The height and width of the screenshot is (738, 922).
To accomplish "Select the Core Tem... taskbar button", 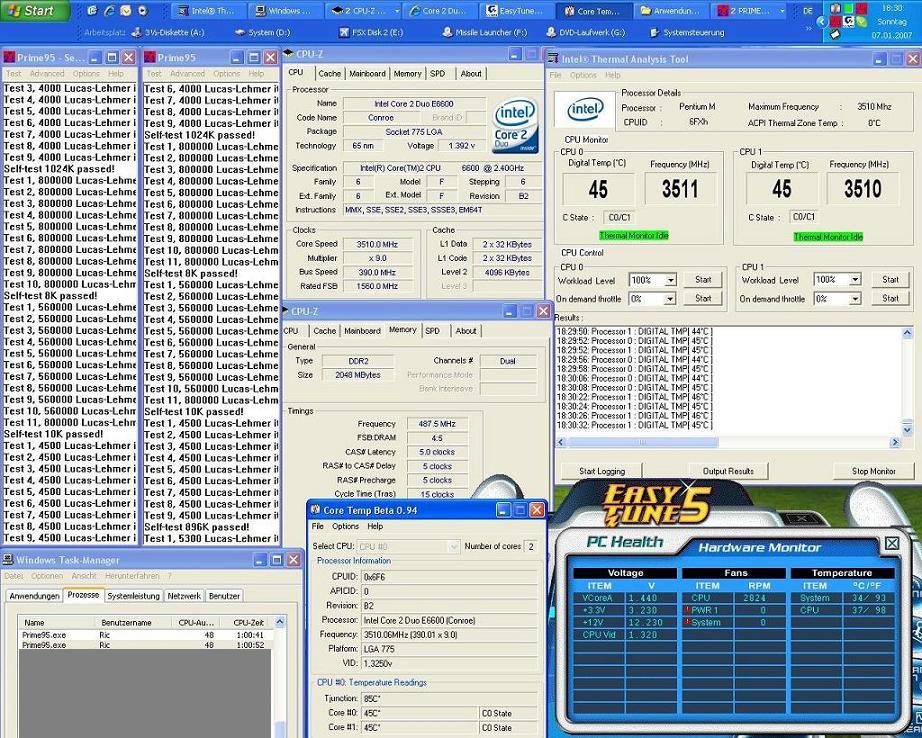I will [x=594, y=11].
